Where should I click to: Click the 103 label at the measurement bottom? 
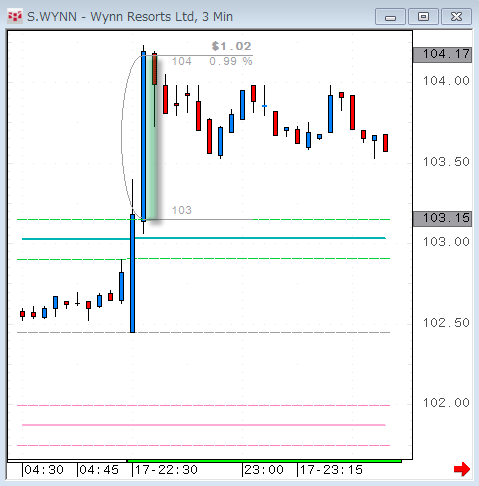(182, 210)
